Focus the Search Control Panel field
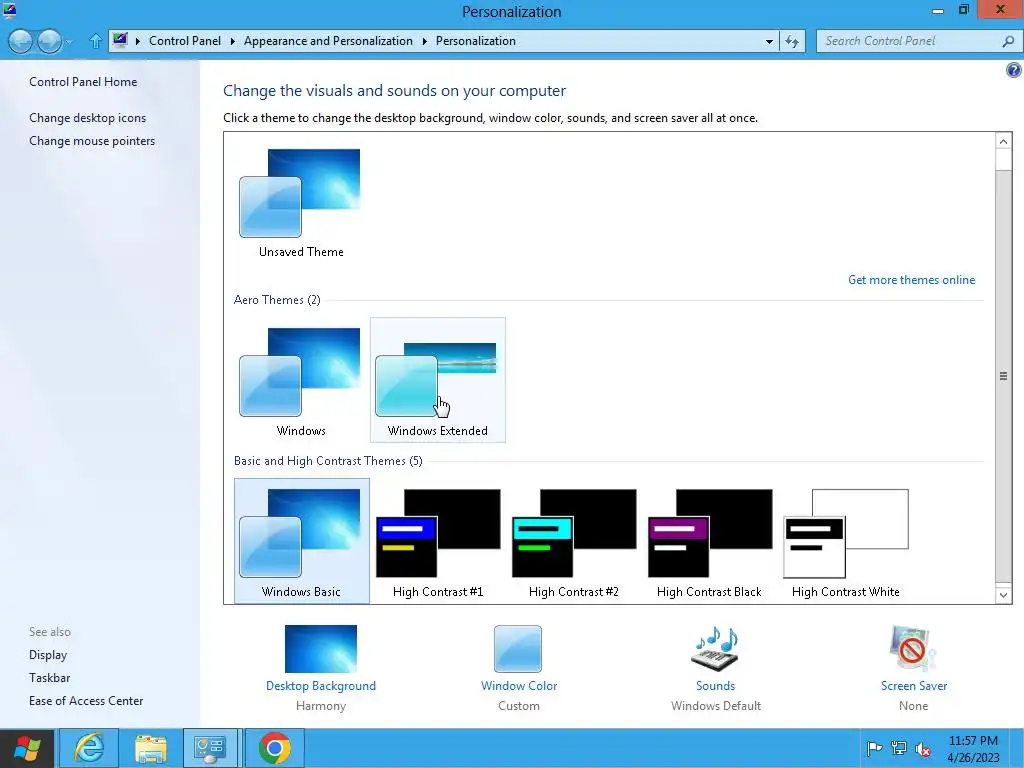Viewport: 1024px width, 768px height. (908, 41)
